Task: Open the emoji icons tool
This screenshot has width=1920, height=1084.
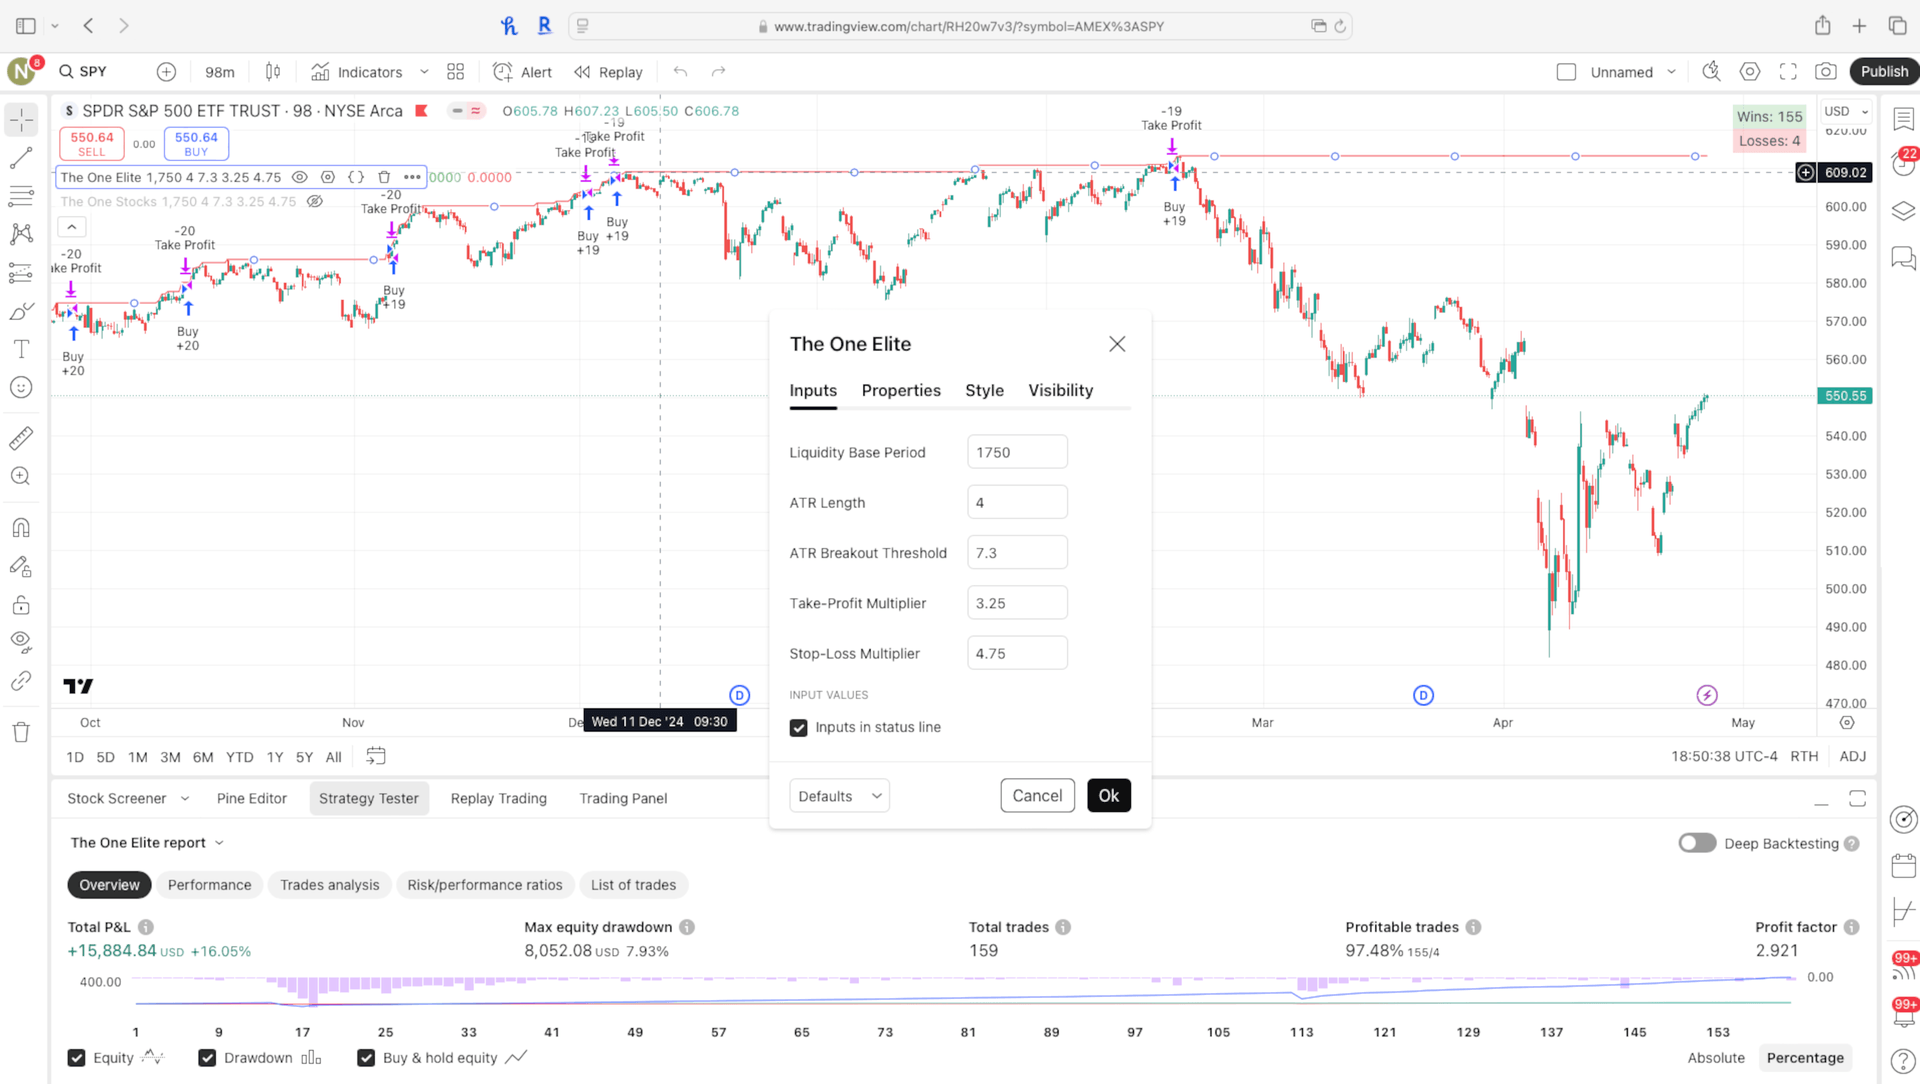Action: point(21,387)
